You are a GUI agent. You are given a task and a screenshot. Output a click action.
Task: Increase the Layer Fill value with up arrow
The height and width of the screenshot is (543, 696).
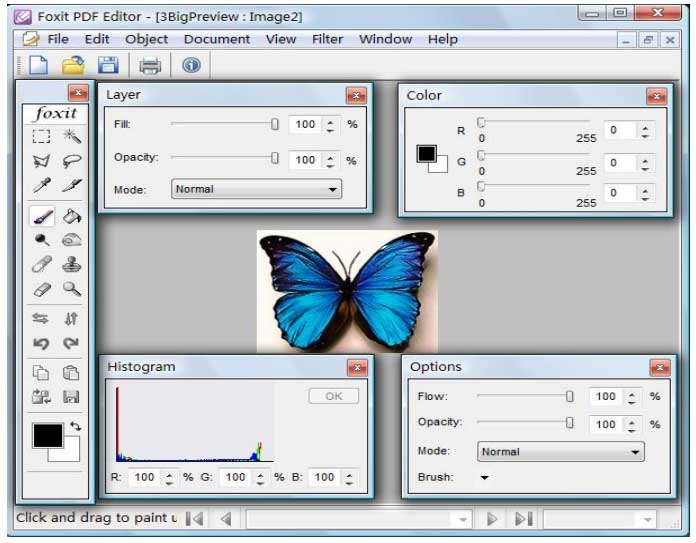pos(330,121)
